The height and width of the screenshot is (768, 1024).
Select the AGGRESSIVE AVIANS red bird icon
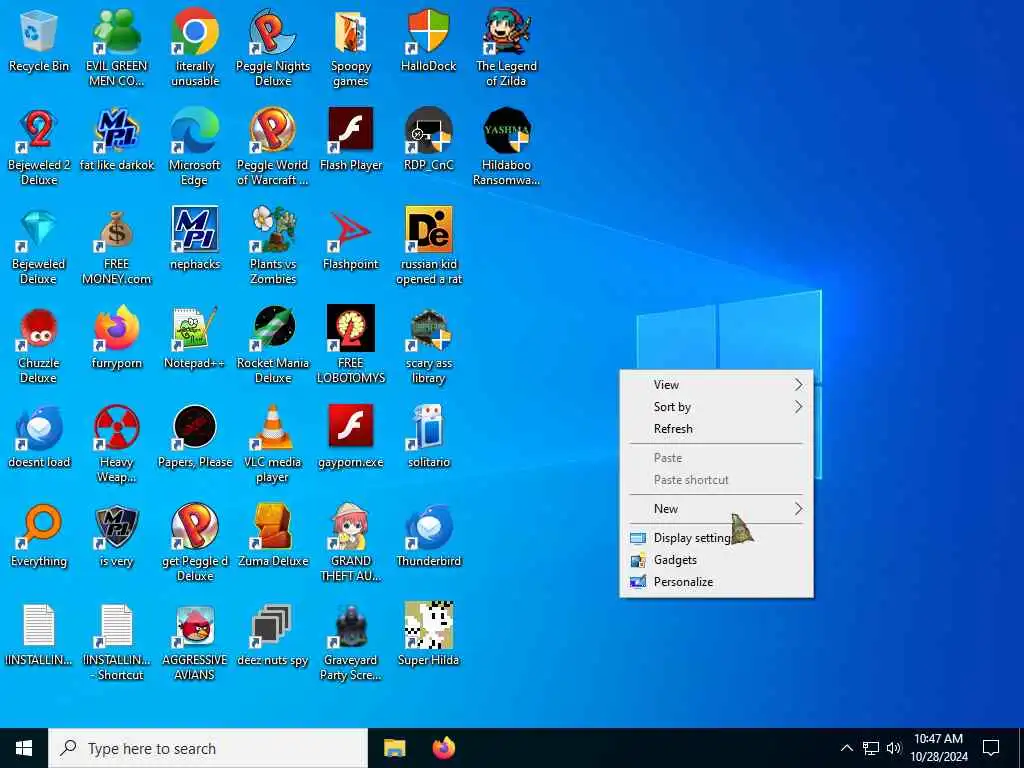[x=195, y=643]
